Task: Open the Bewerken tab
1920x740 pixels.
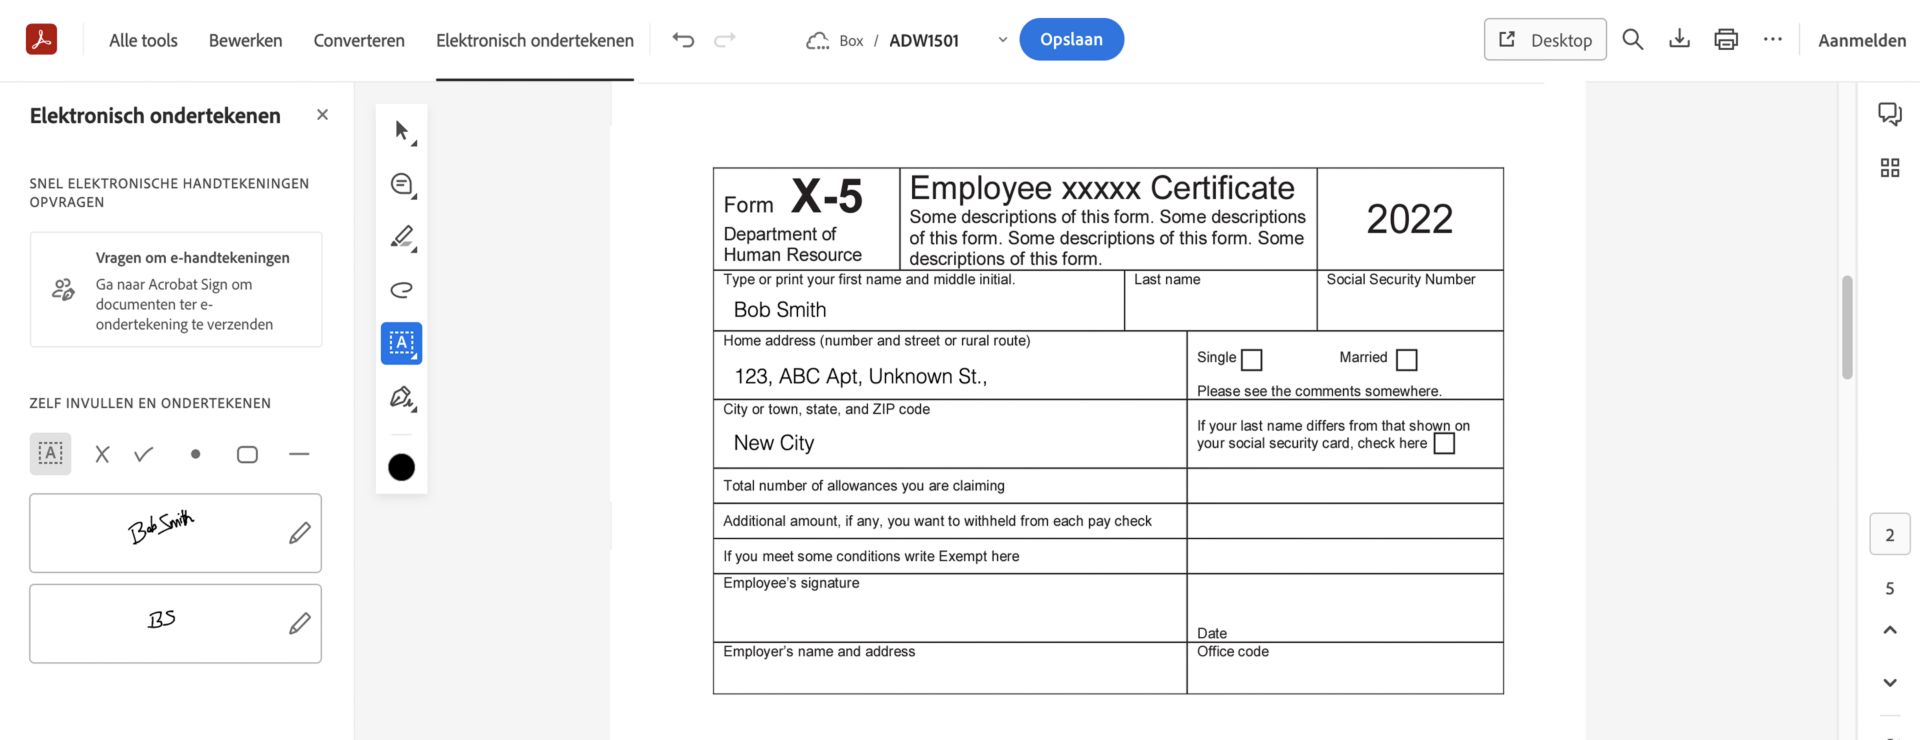Action: point(245,40)
